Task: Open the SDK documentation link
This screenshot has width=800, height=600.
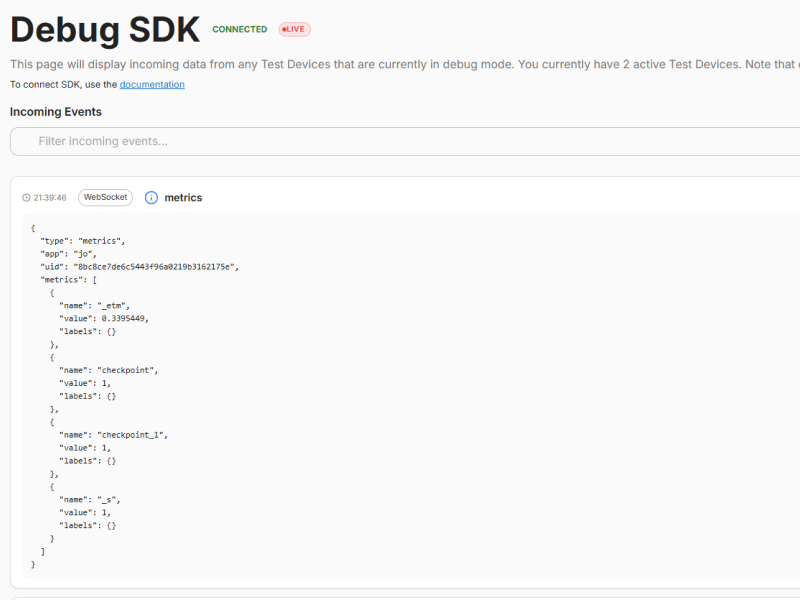Action: (x=152, y=84)
